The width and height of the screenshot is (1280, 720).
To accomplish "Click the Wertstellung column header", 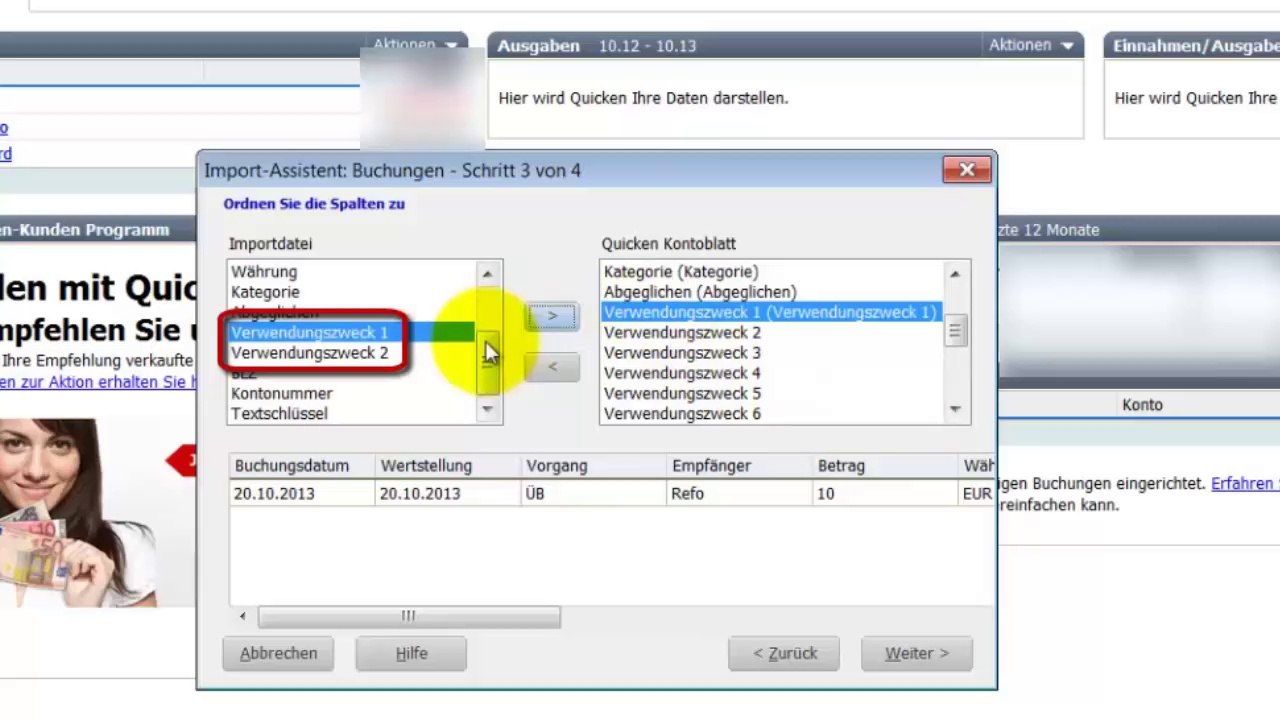I will pyautogui.click(x=448, y=466).
